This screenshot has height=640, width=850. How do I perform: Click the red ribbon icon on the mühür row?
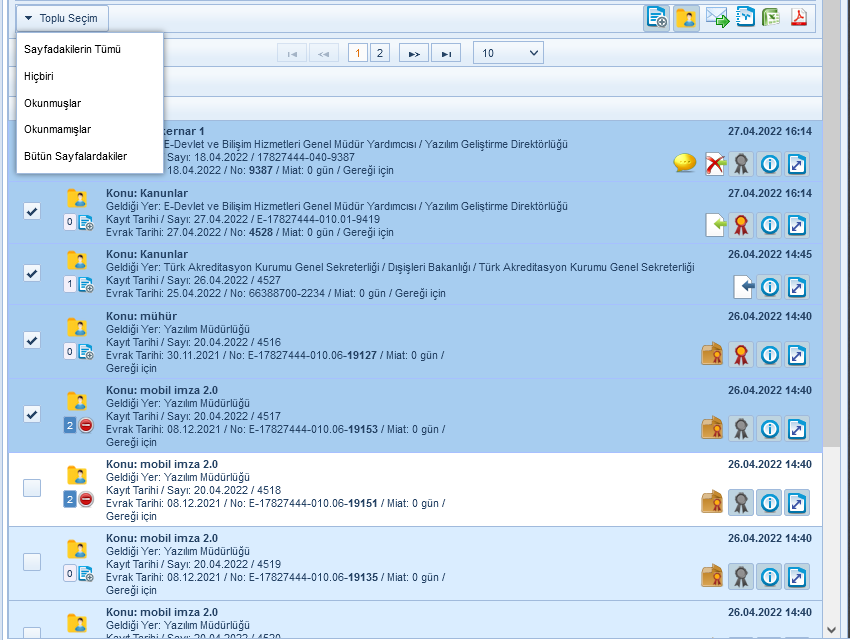741,354
